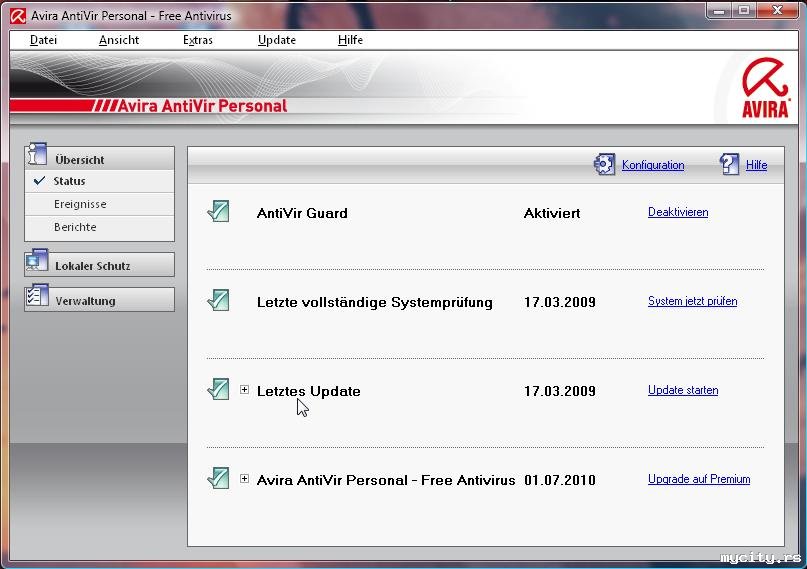The image size is (807, 569).
Task: Click Letzte vollständige Systemprüfung label
Action: click(375, 303)
